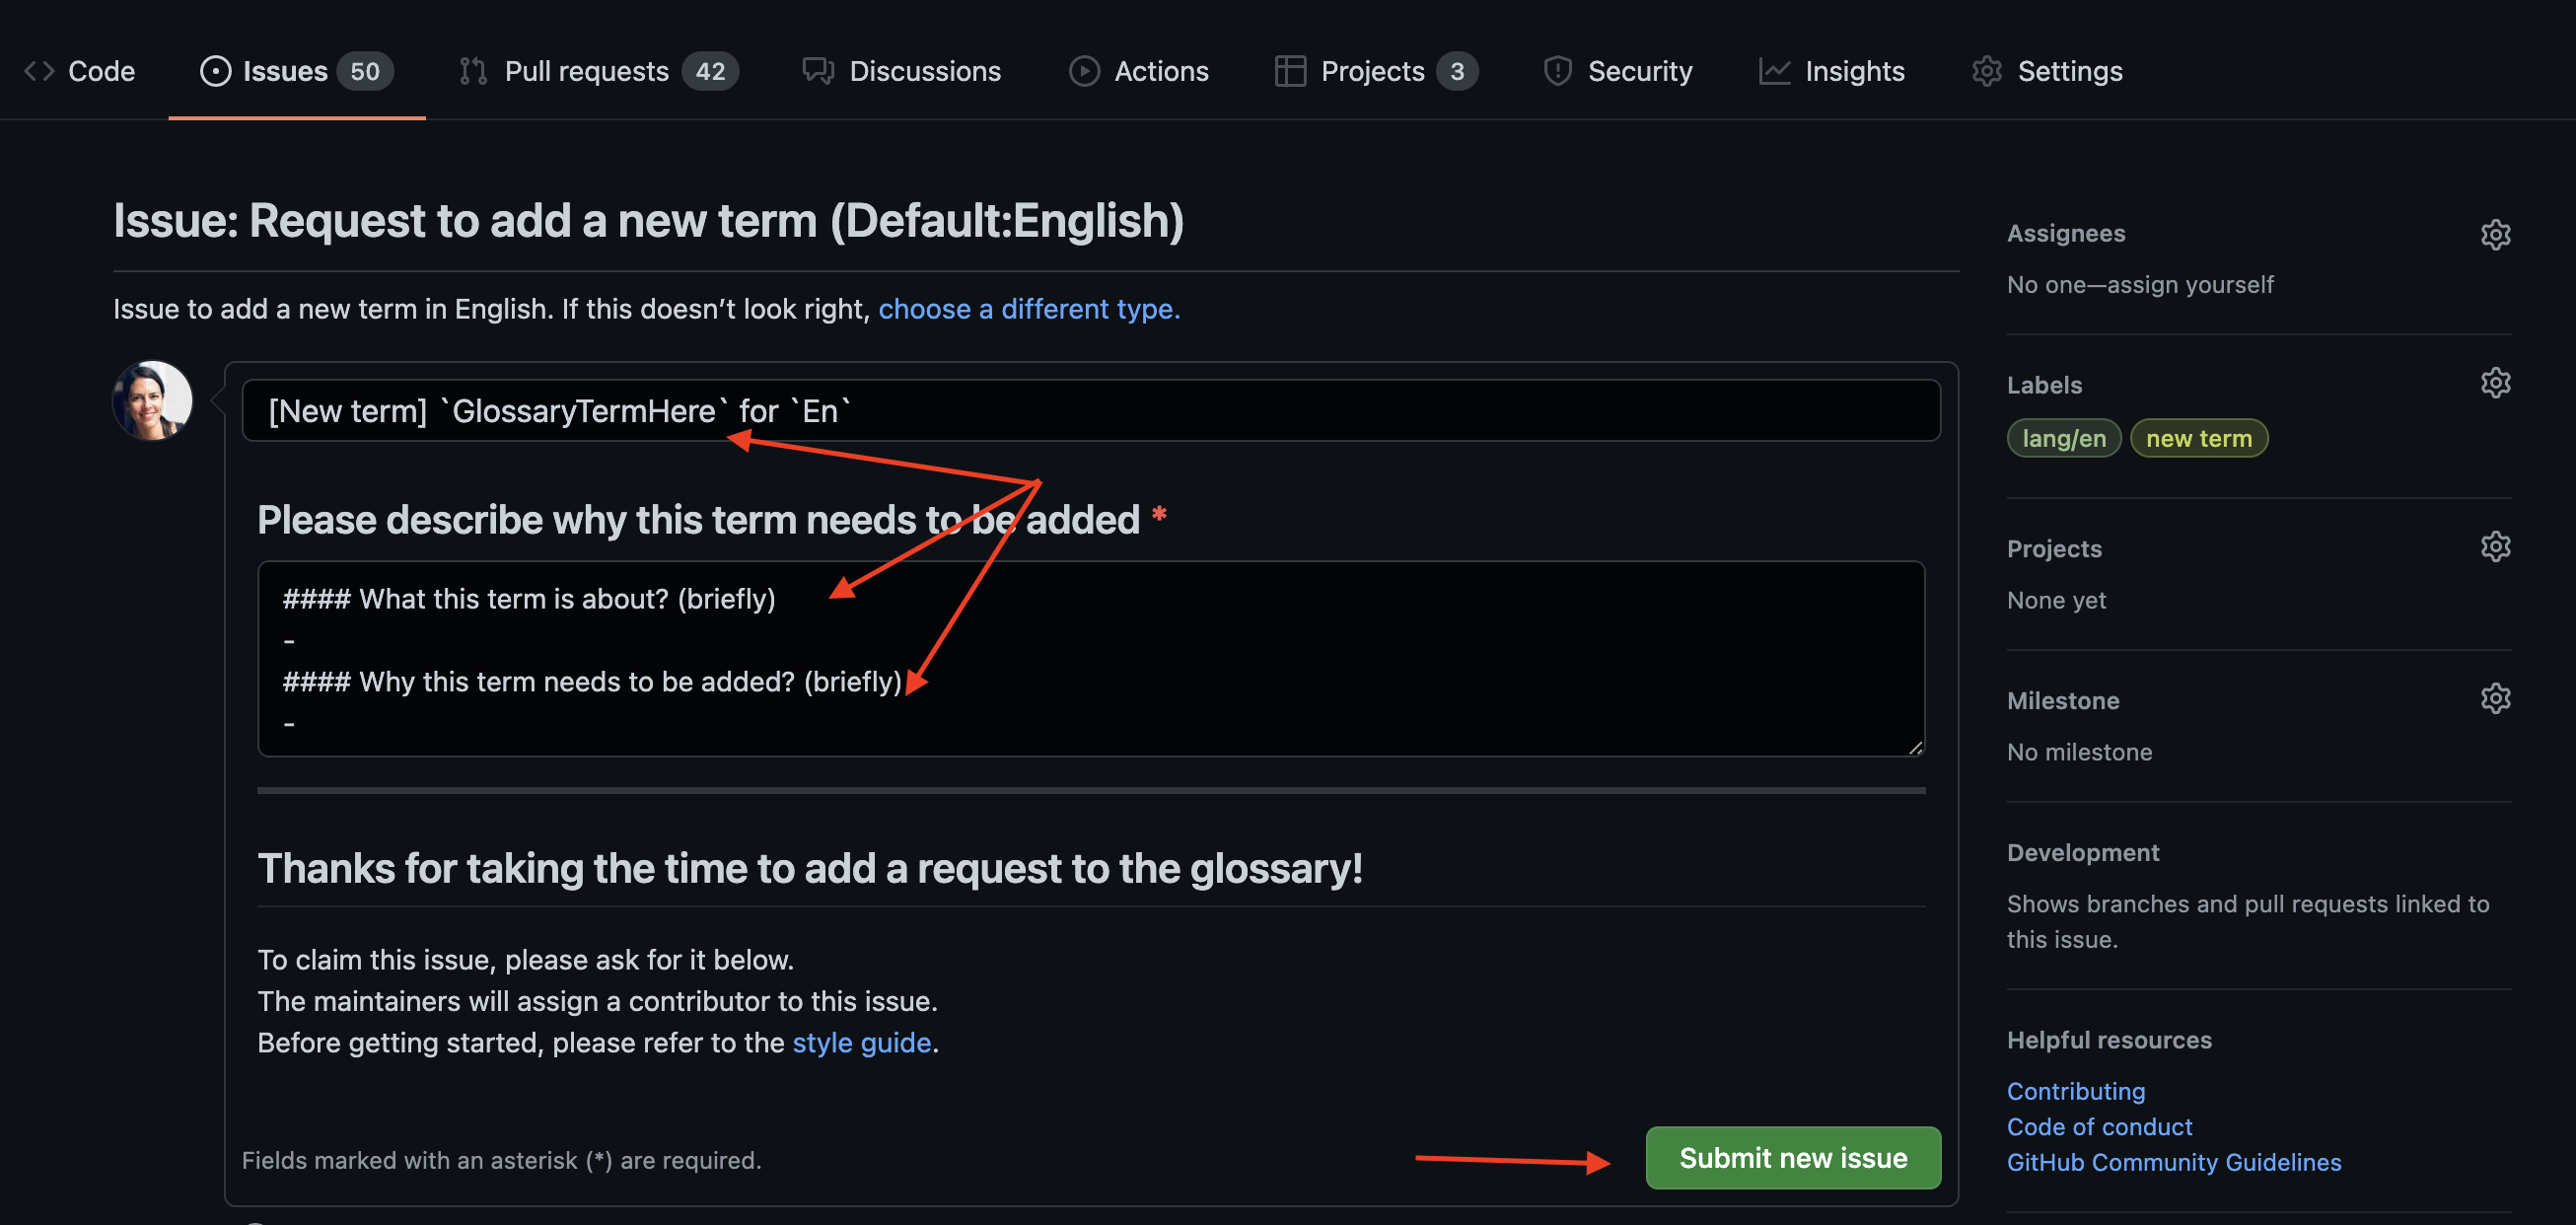Open the repository Settings tab
This screenshot has height=1225, width=2576.
pos(2047,71)
